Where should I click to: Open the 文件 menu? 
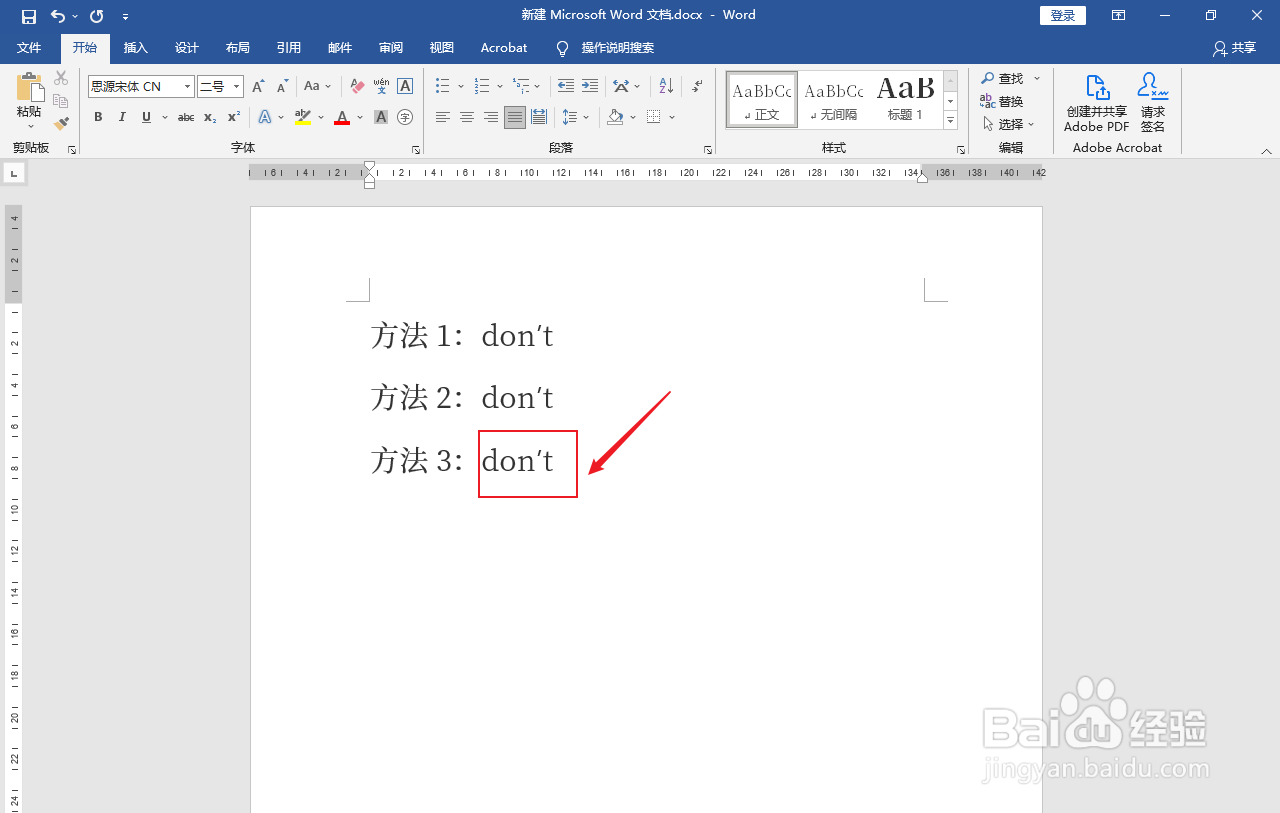(29, 48)
